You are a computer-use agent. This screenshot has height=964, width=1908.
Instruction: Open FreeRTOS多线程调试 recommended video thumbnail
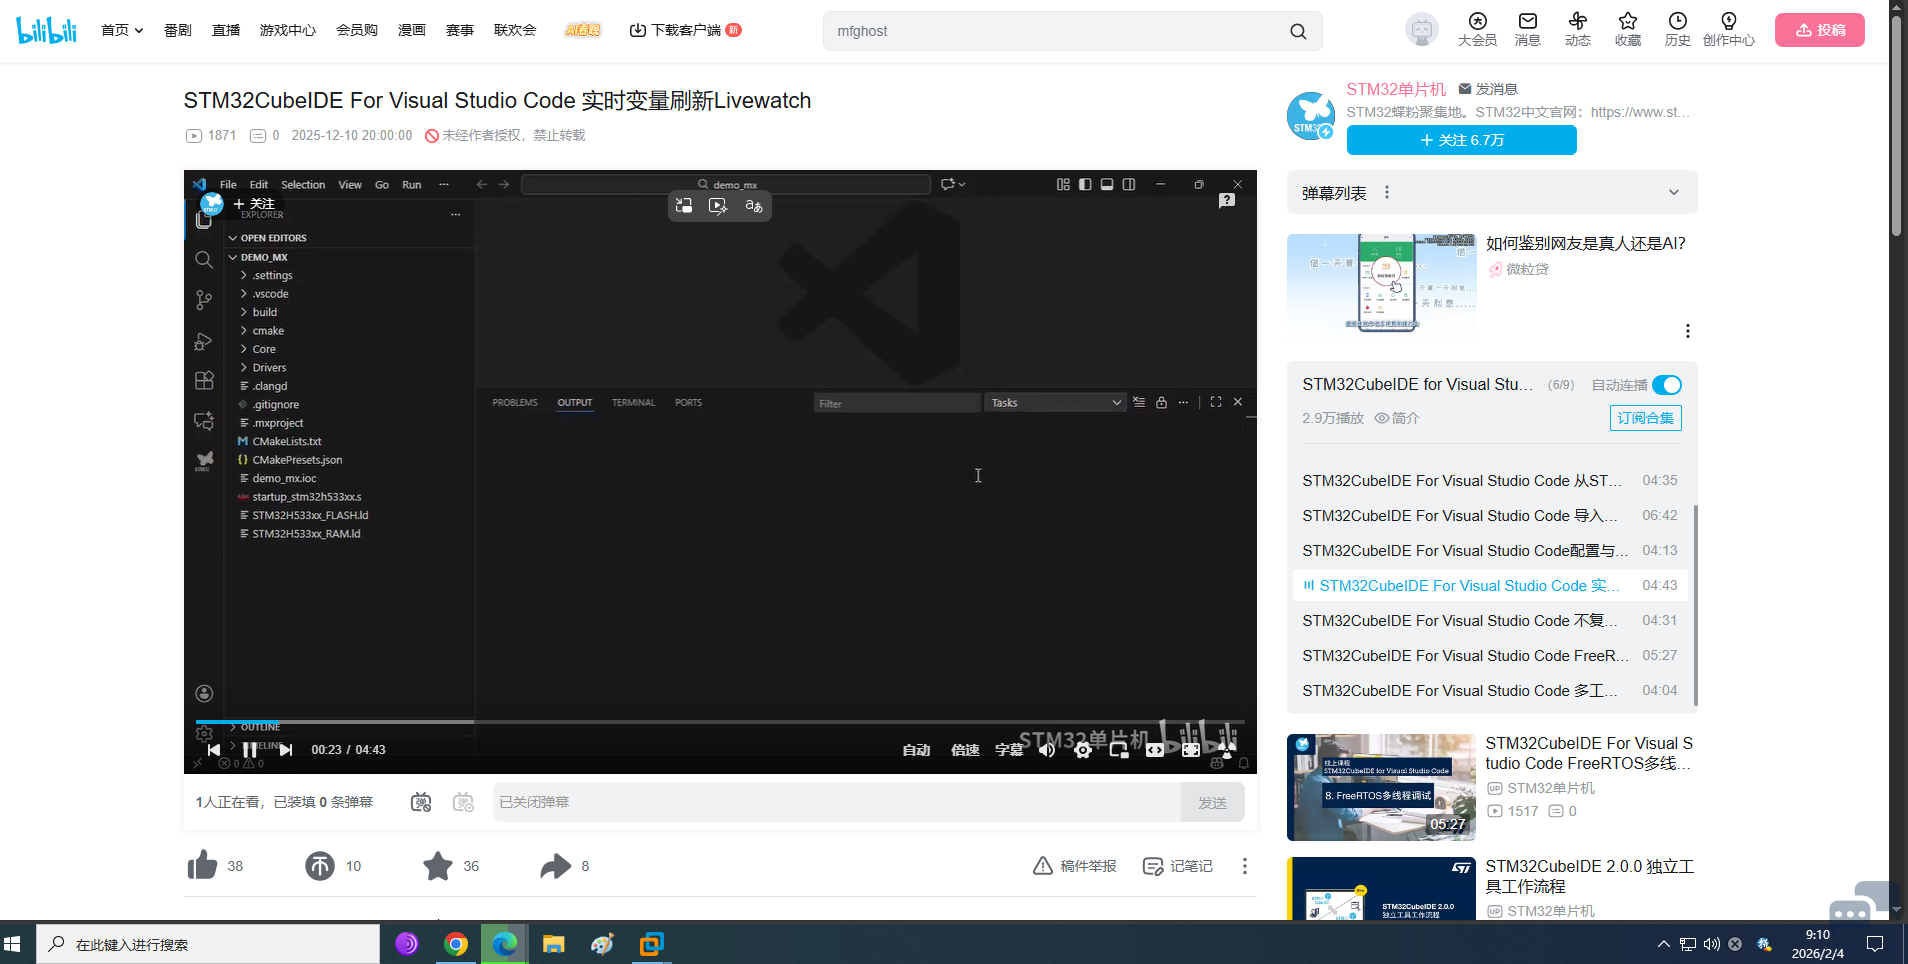(x=1381, y=787)
